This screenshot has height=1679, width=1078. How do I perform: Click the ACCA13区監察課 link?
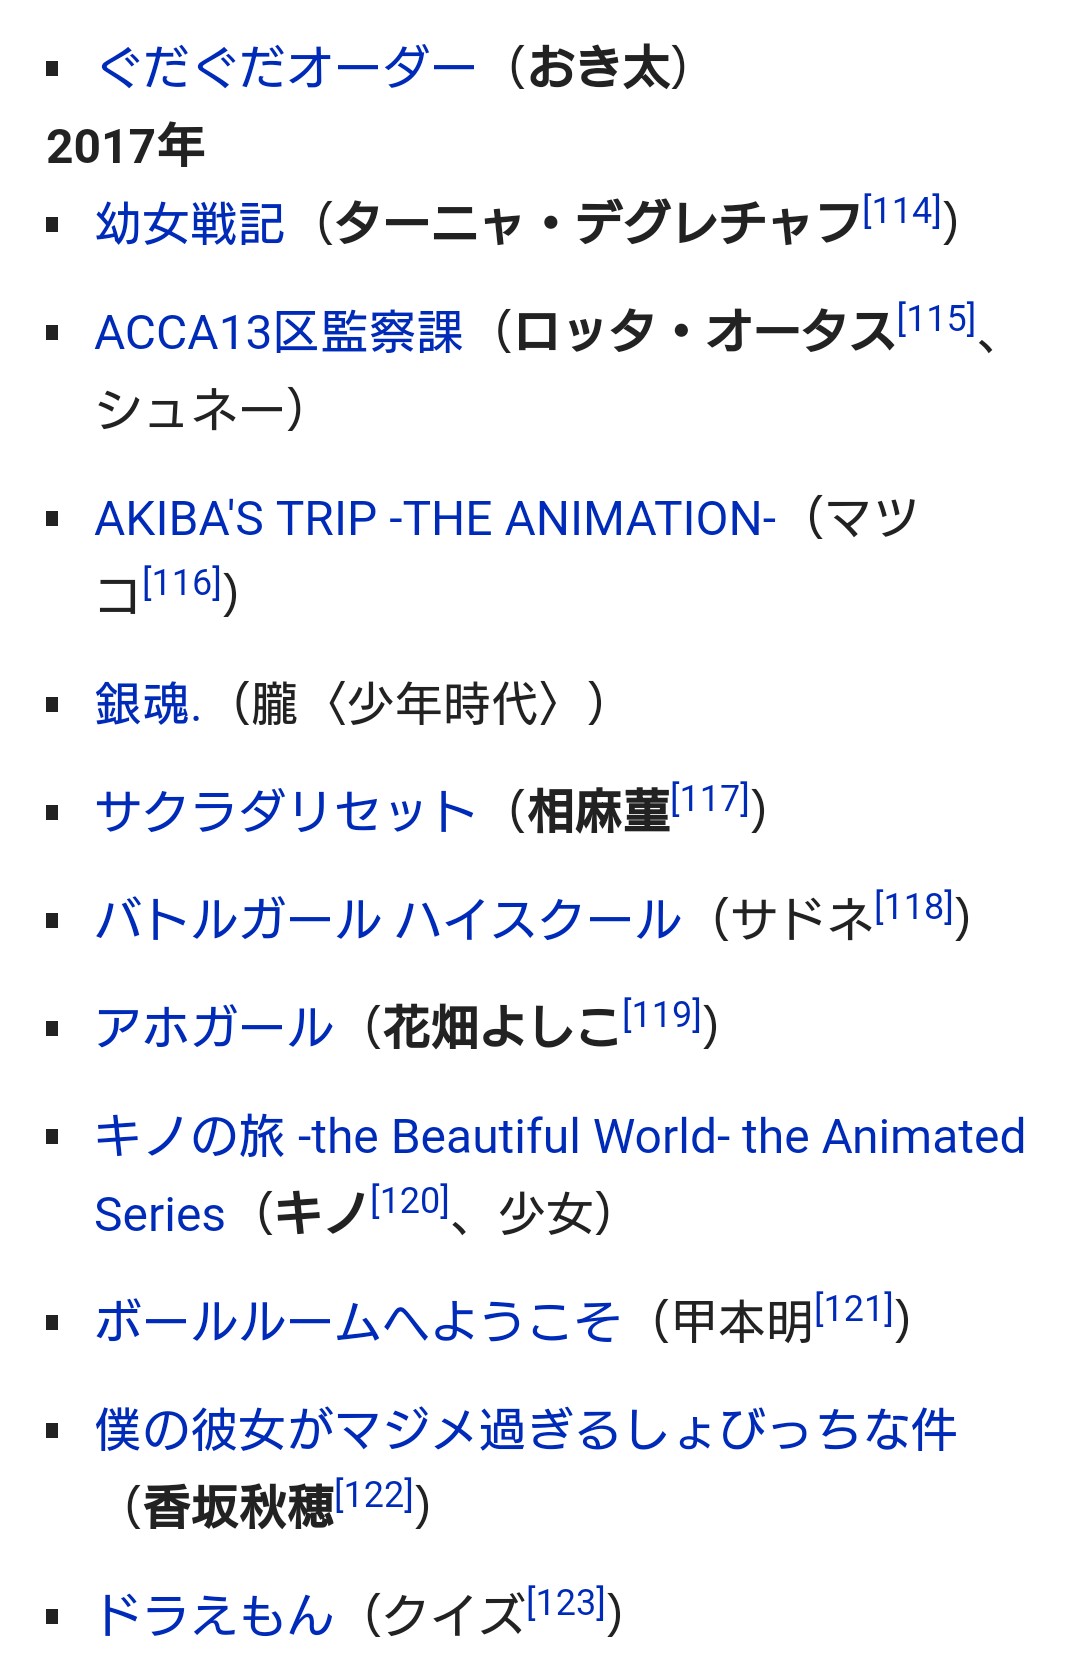279,333
